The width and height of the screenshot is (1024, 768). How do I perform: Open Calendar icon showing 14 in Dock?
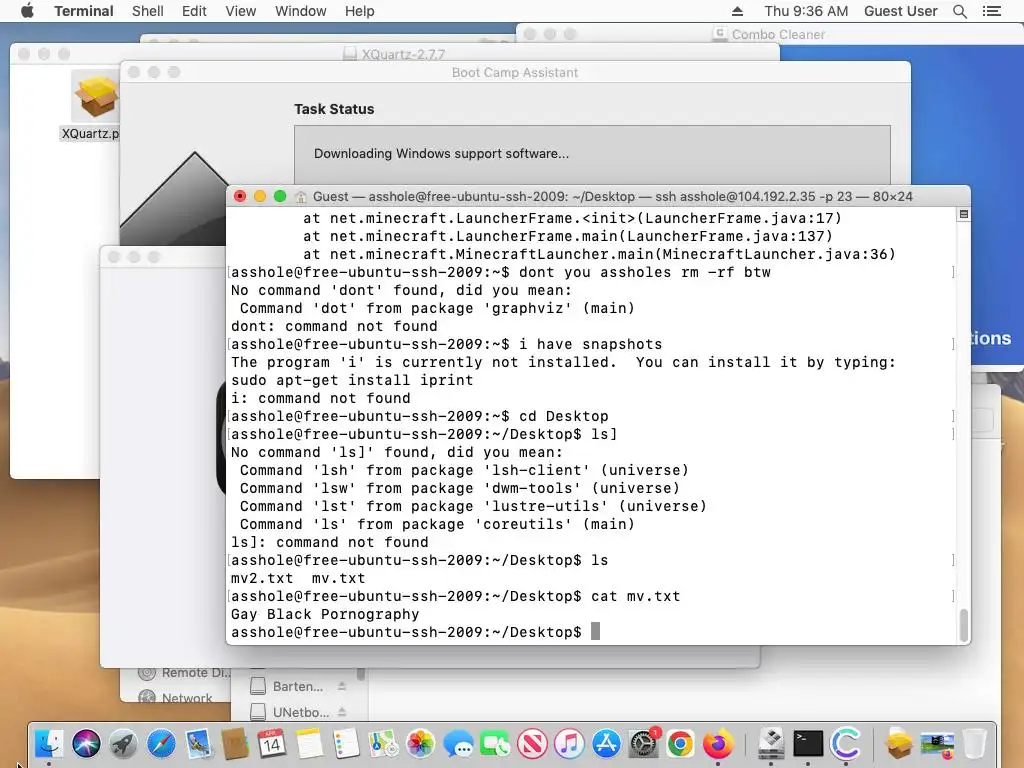[272, 744]
